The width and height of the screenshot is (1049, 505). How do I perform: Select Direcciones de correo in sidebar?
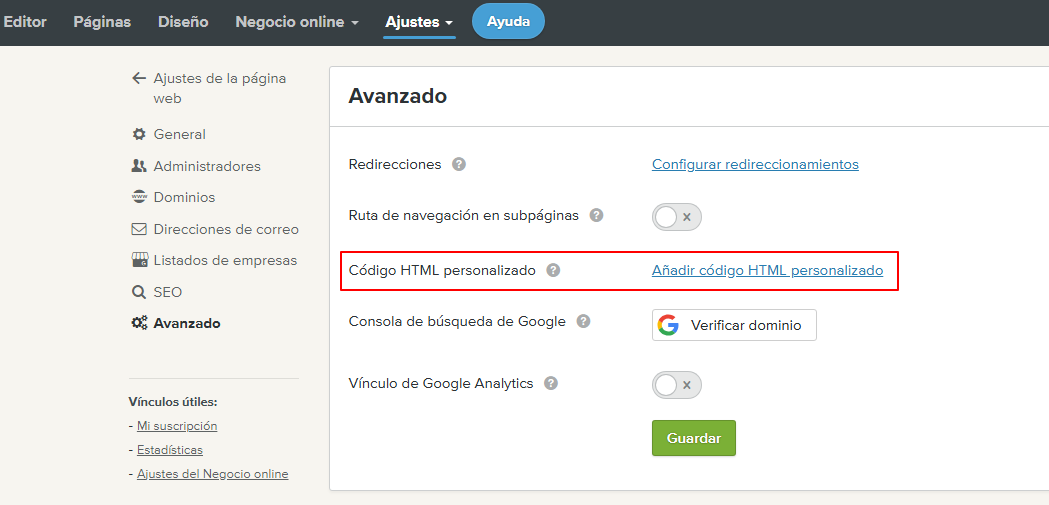(226, 229)
